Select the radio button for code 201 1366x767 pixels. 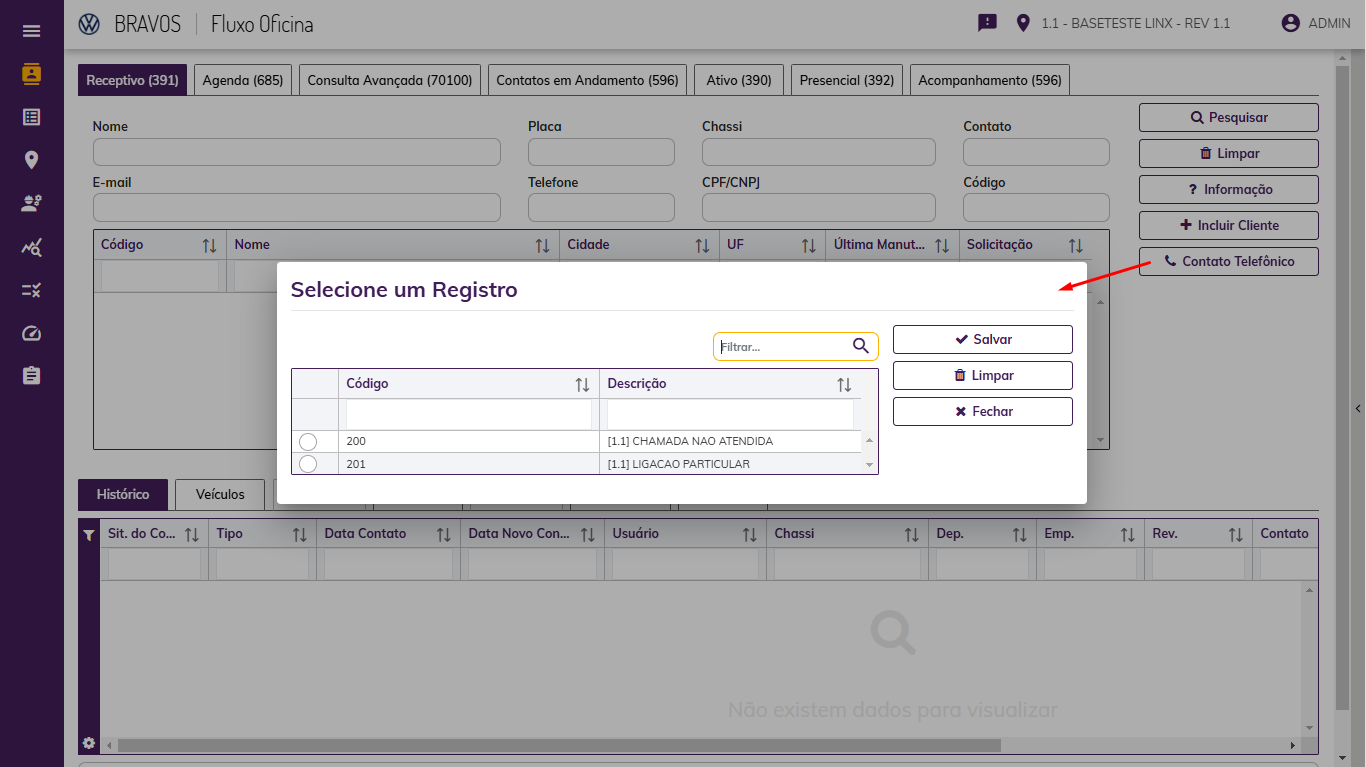coord(308,464)
